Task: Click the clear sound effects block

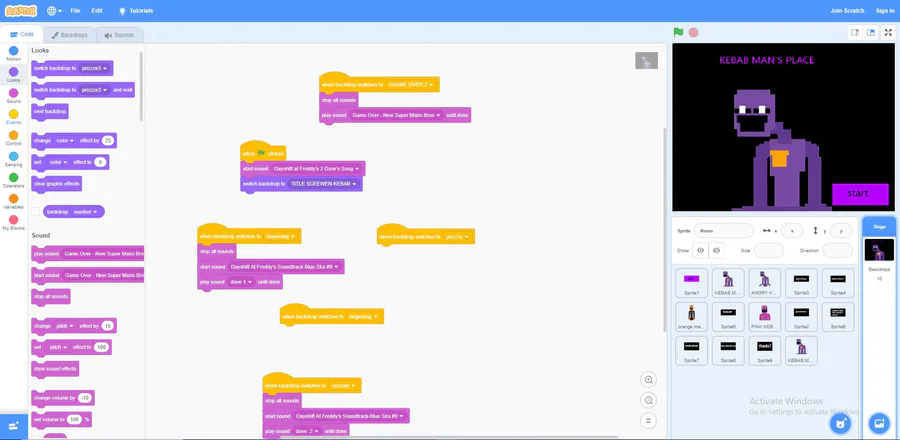Action: (x=55, y=368)
